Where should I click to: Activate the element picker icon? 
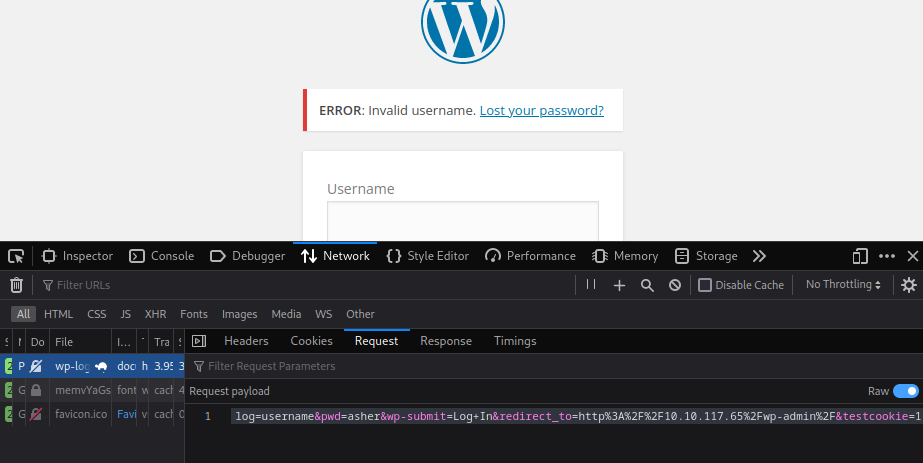pos(16,256)
